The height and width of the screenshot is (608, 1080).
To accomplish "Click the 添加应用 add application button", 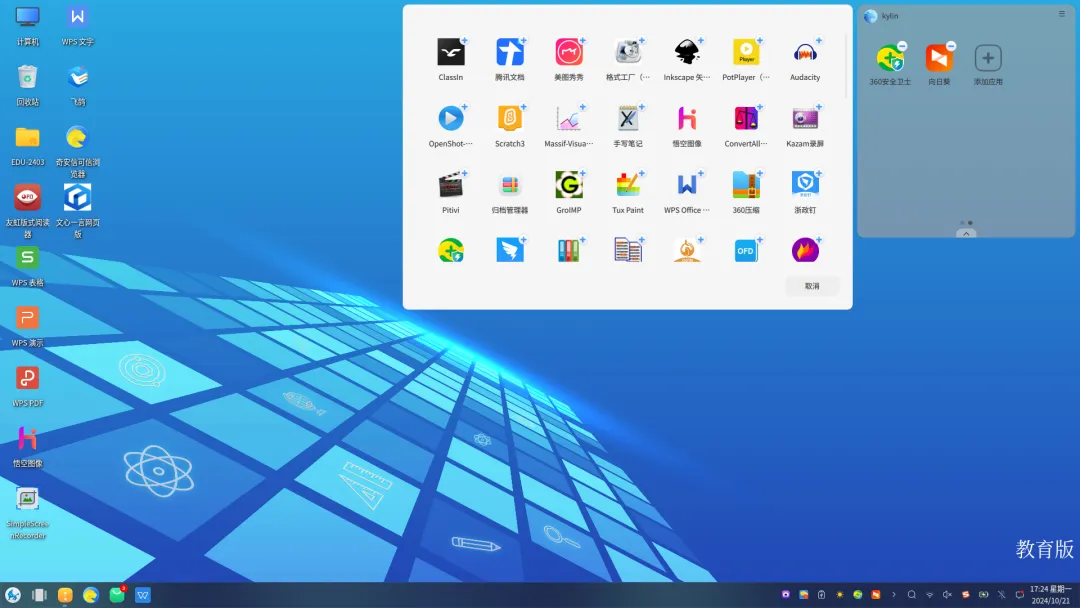I will tap(988, 58).
